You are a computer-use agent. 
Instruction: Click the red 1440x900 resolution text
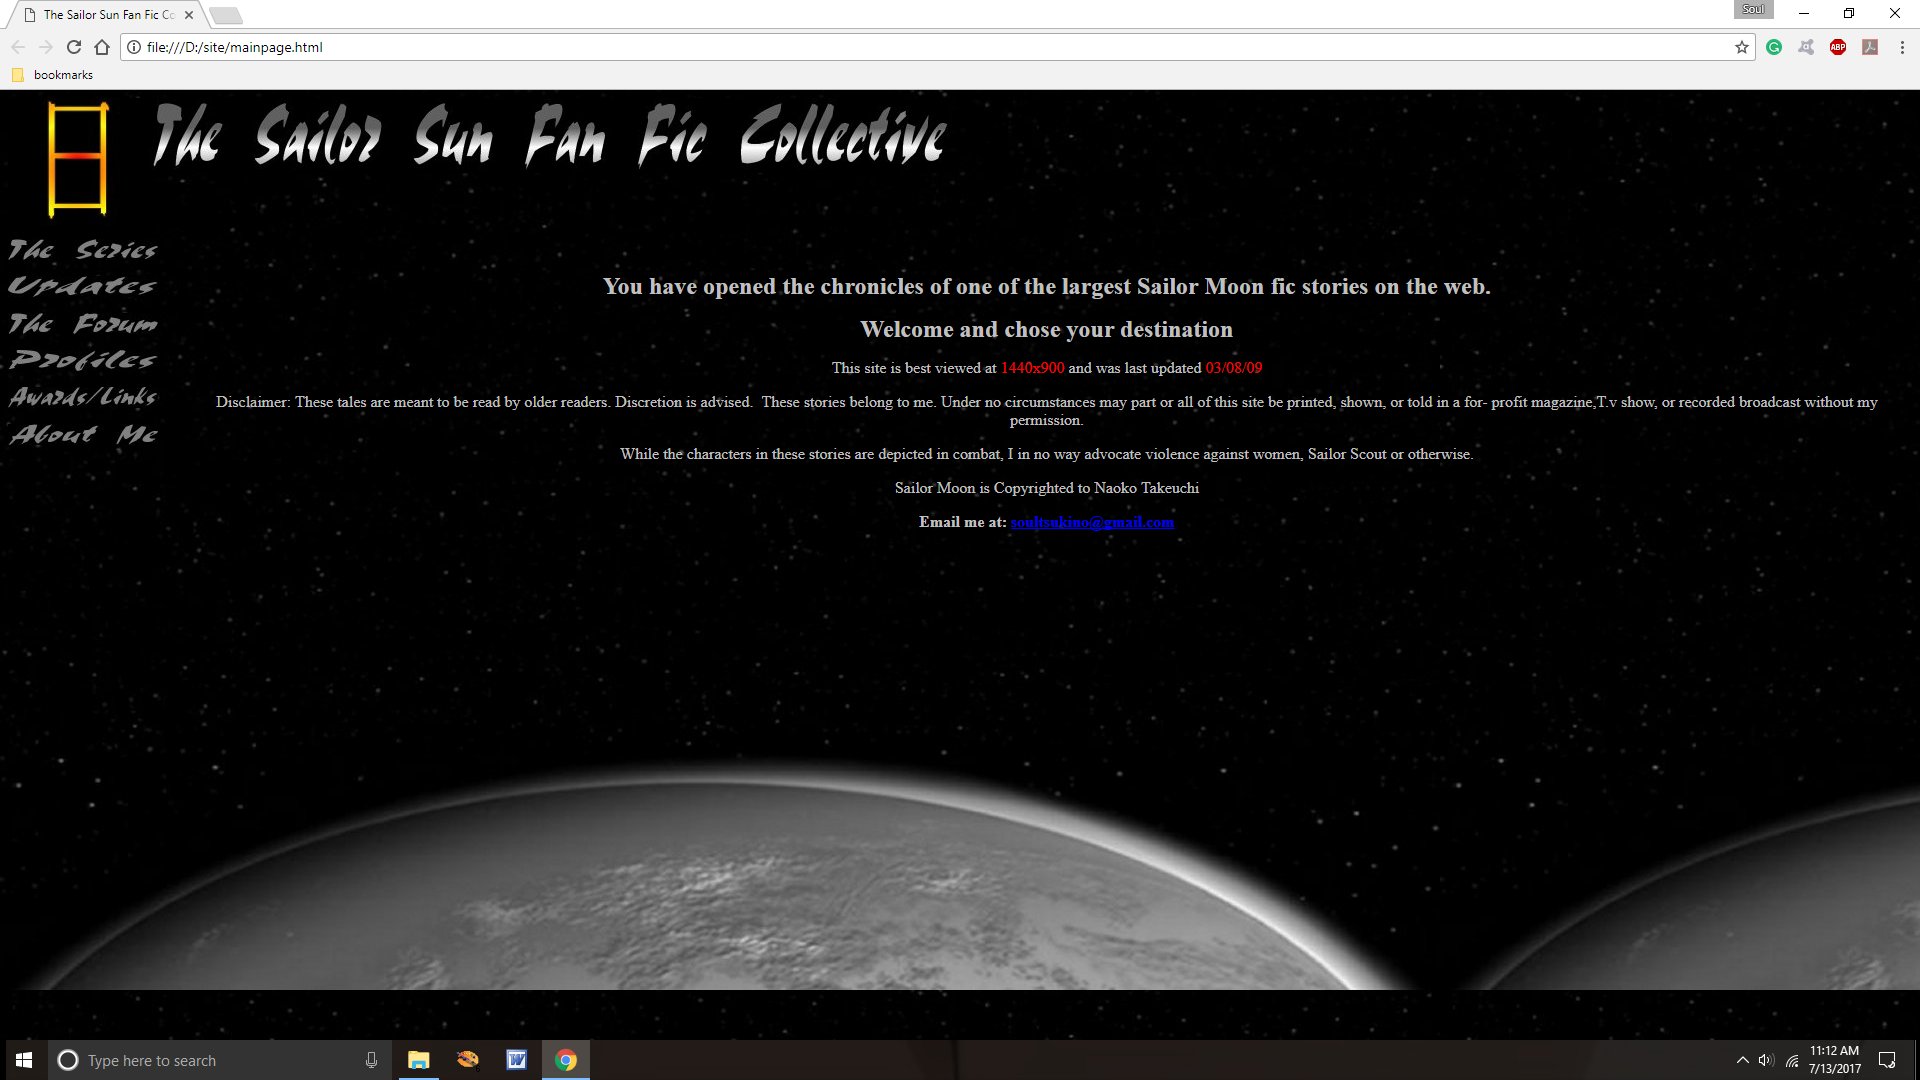pos(1032,368)
